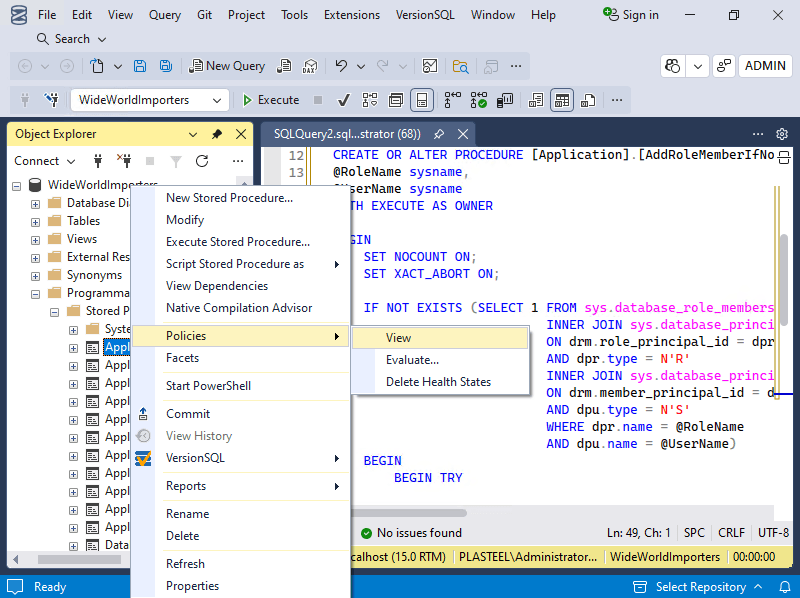
Task: Click Include Live Query Statistics icon
Action: 479,100
